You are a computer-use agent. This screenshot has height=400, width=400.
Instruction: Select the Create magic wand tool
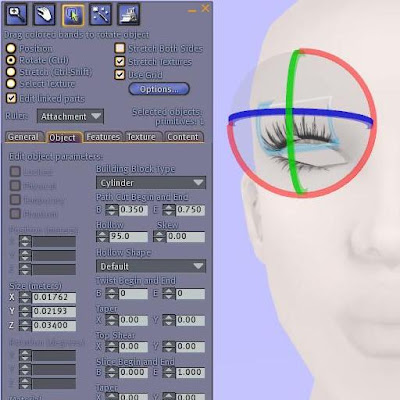click(x=101, y=14)
